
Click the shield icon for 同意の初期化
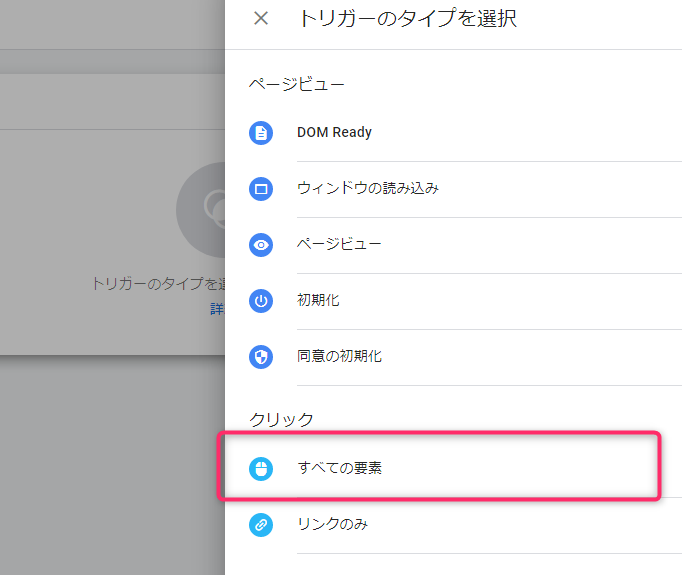point(261,357)
